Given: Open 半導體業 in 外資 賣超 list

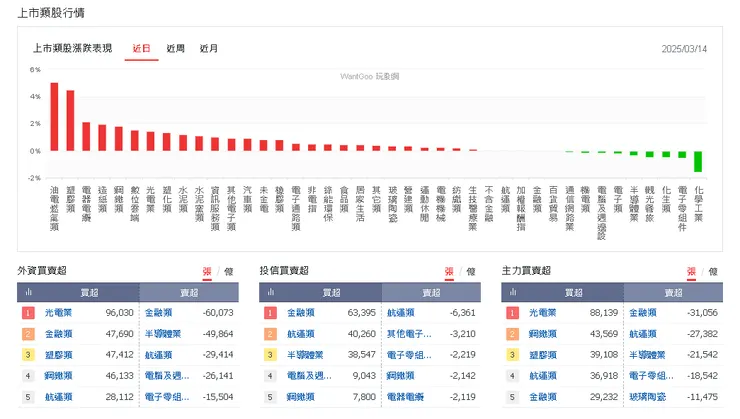Looking at the screenshot, I should pos(163,334).
